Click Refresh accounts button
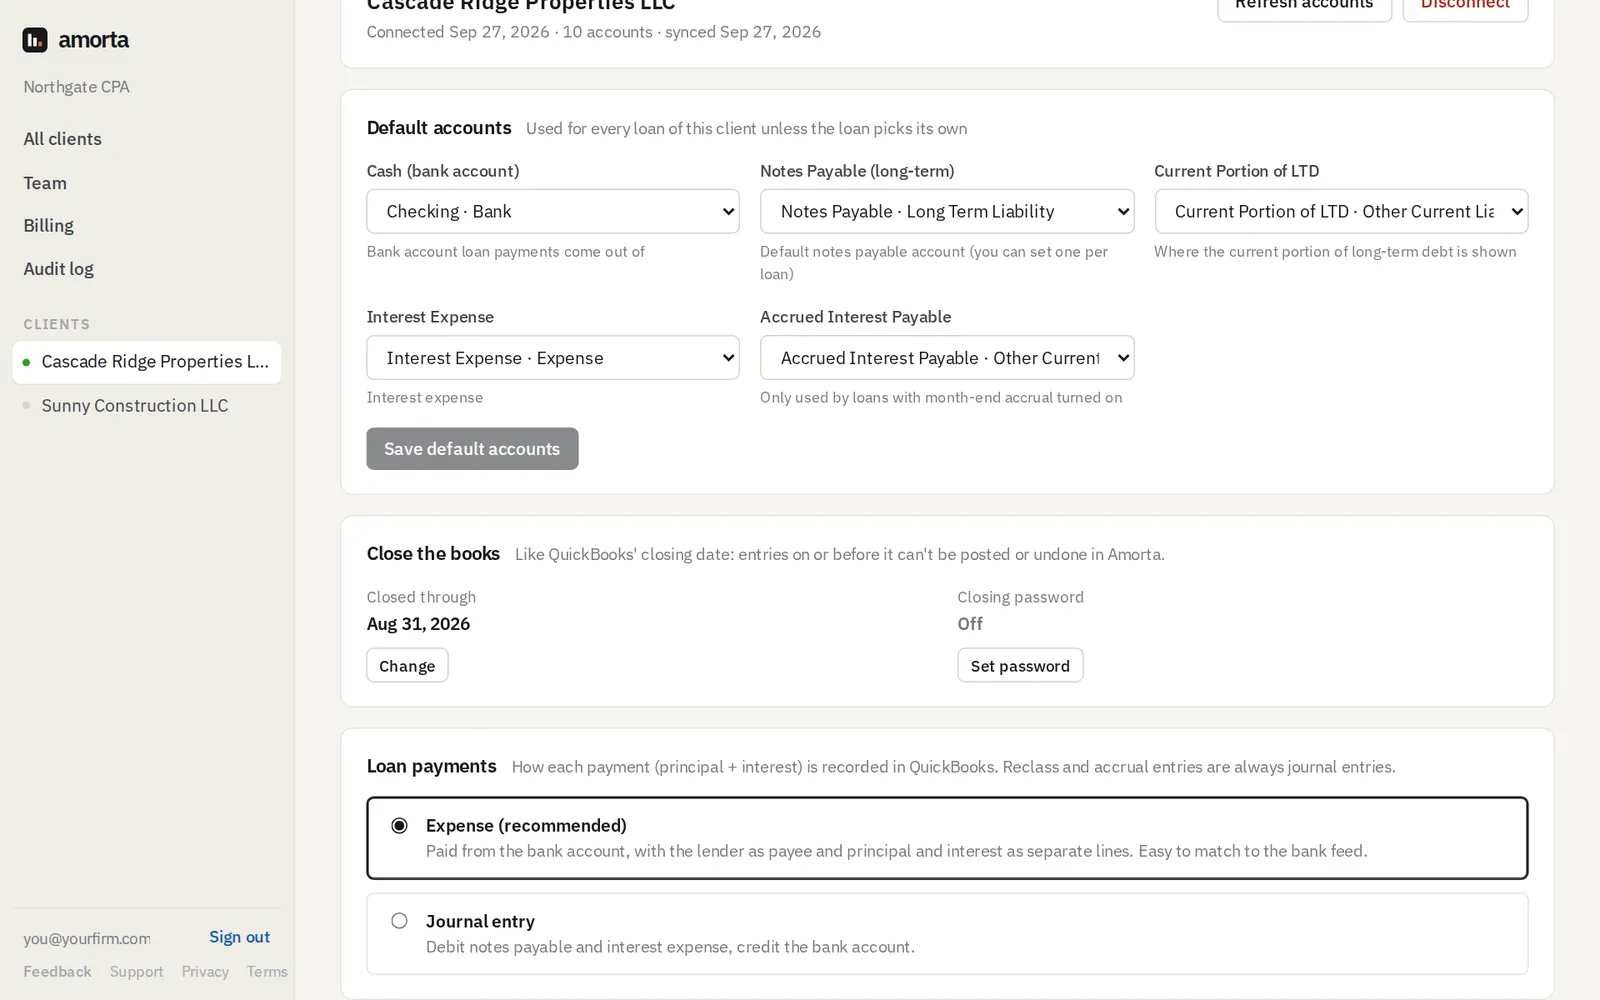 (1304, 6)
